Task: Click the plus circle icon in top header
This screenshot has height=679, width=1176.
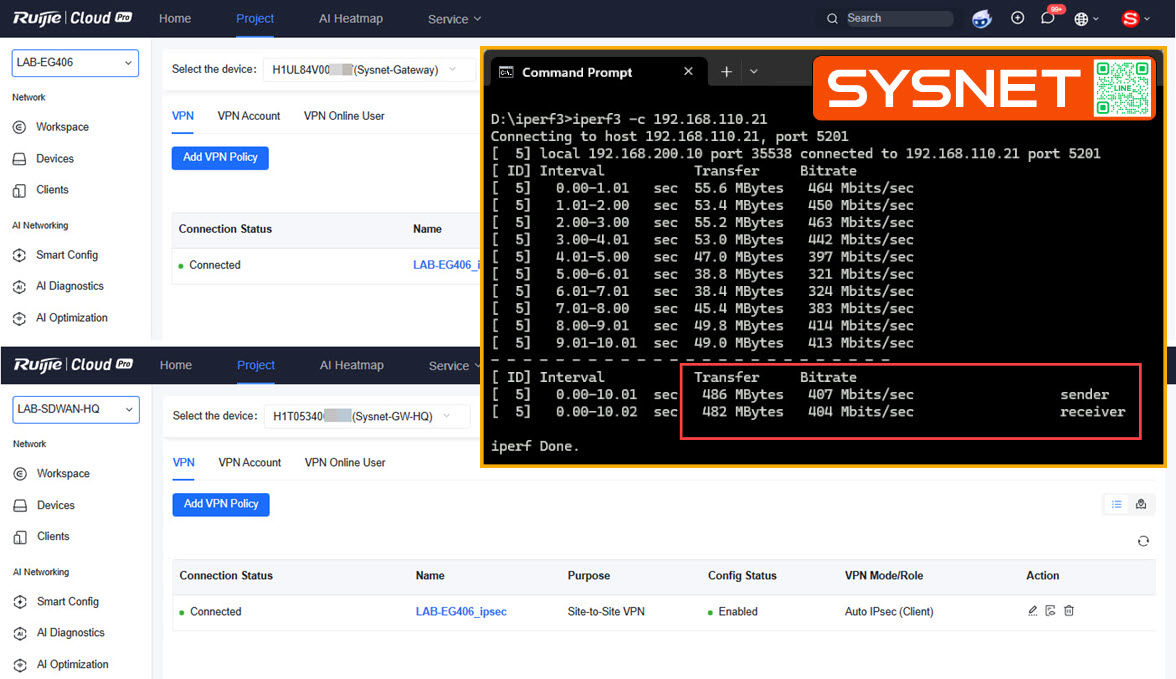Action: (1018, 18)
